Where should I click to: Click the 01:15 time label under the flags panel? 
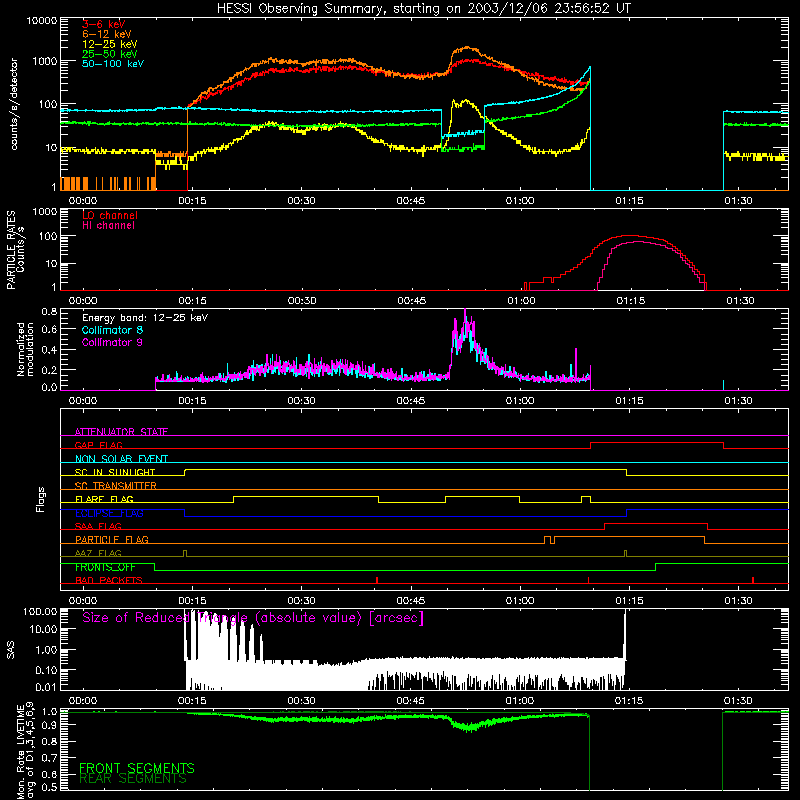[x=629, y=601]
